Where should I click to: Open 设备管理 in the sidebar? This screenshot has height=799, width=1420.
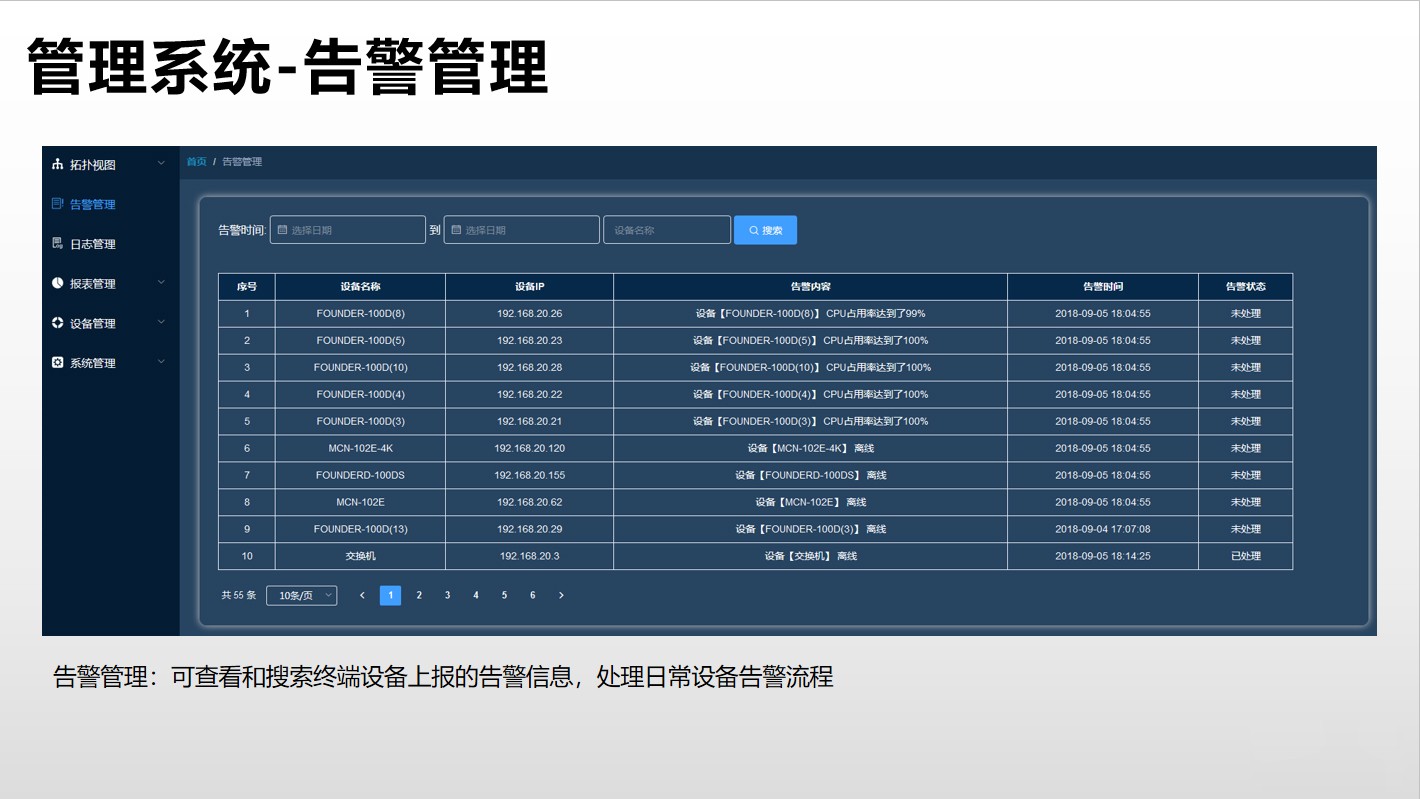92,323
